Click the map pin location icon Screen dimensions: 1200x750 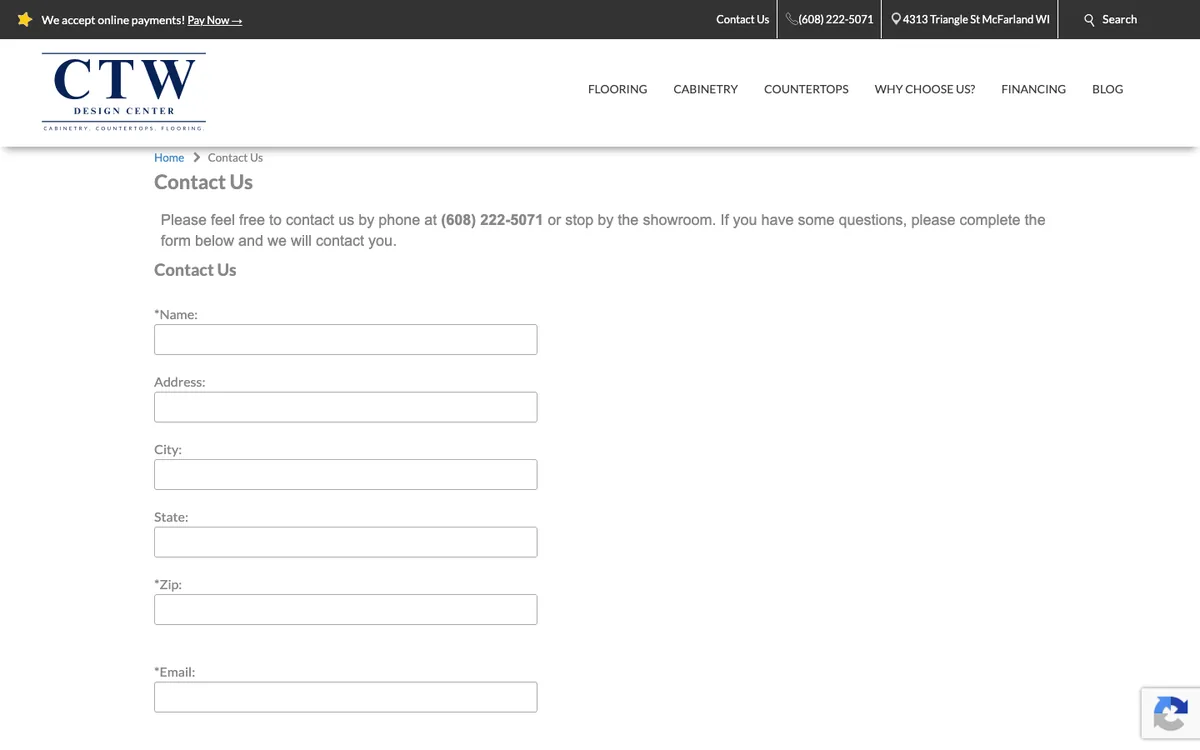coord(896,19)
